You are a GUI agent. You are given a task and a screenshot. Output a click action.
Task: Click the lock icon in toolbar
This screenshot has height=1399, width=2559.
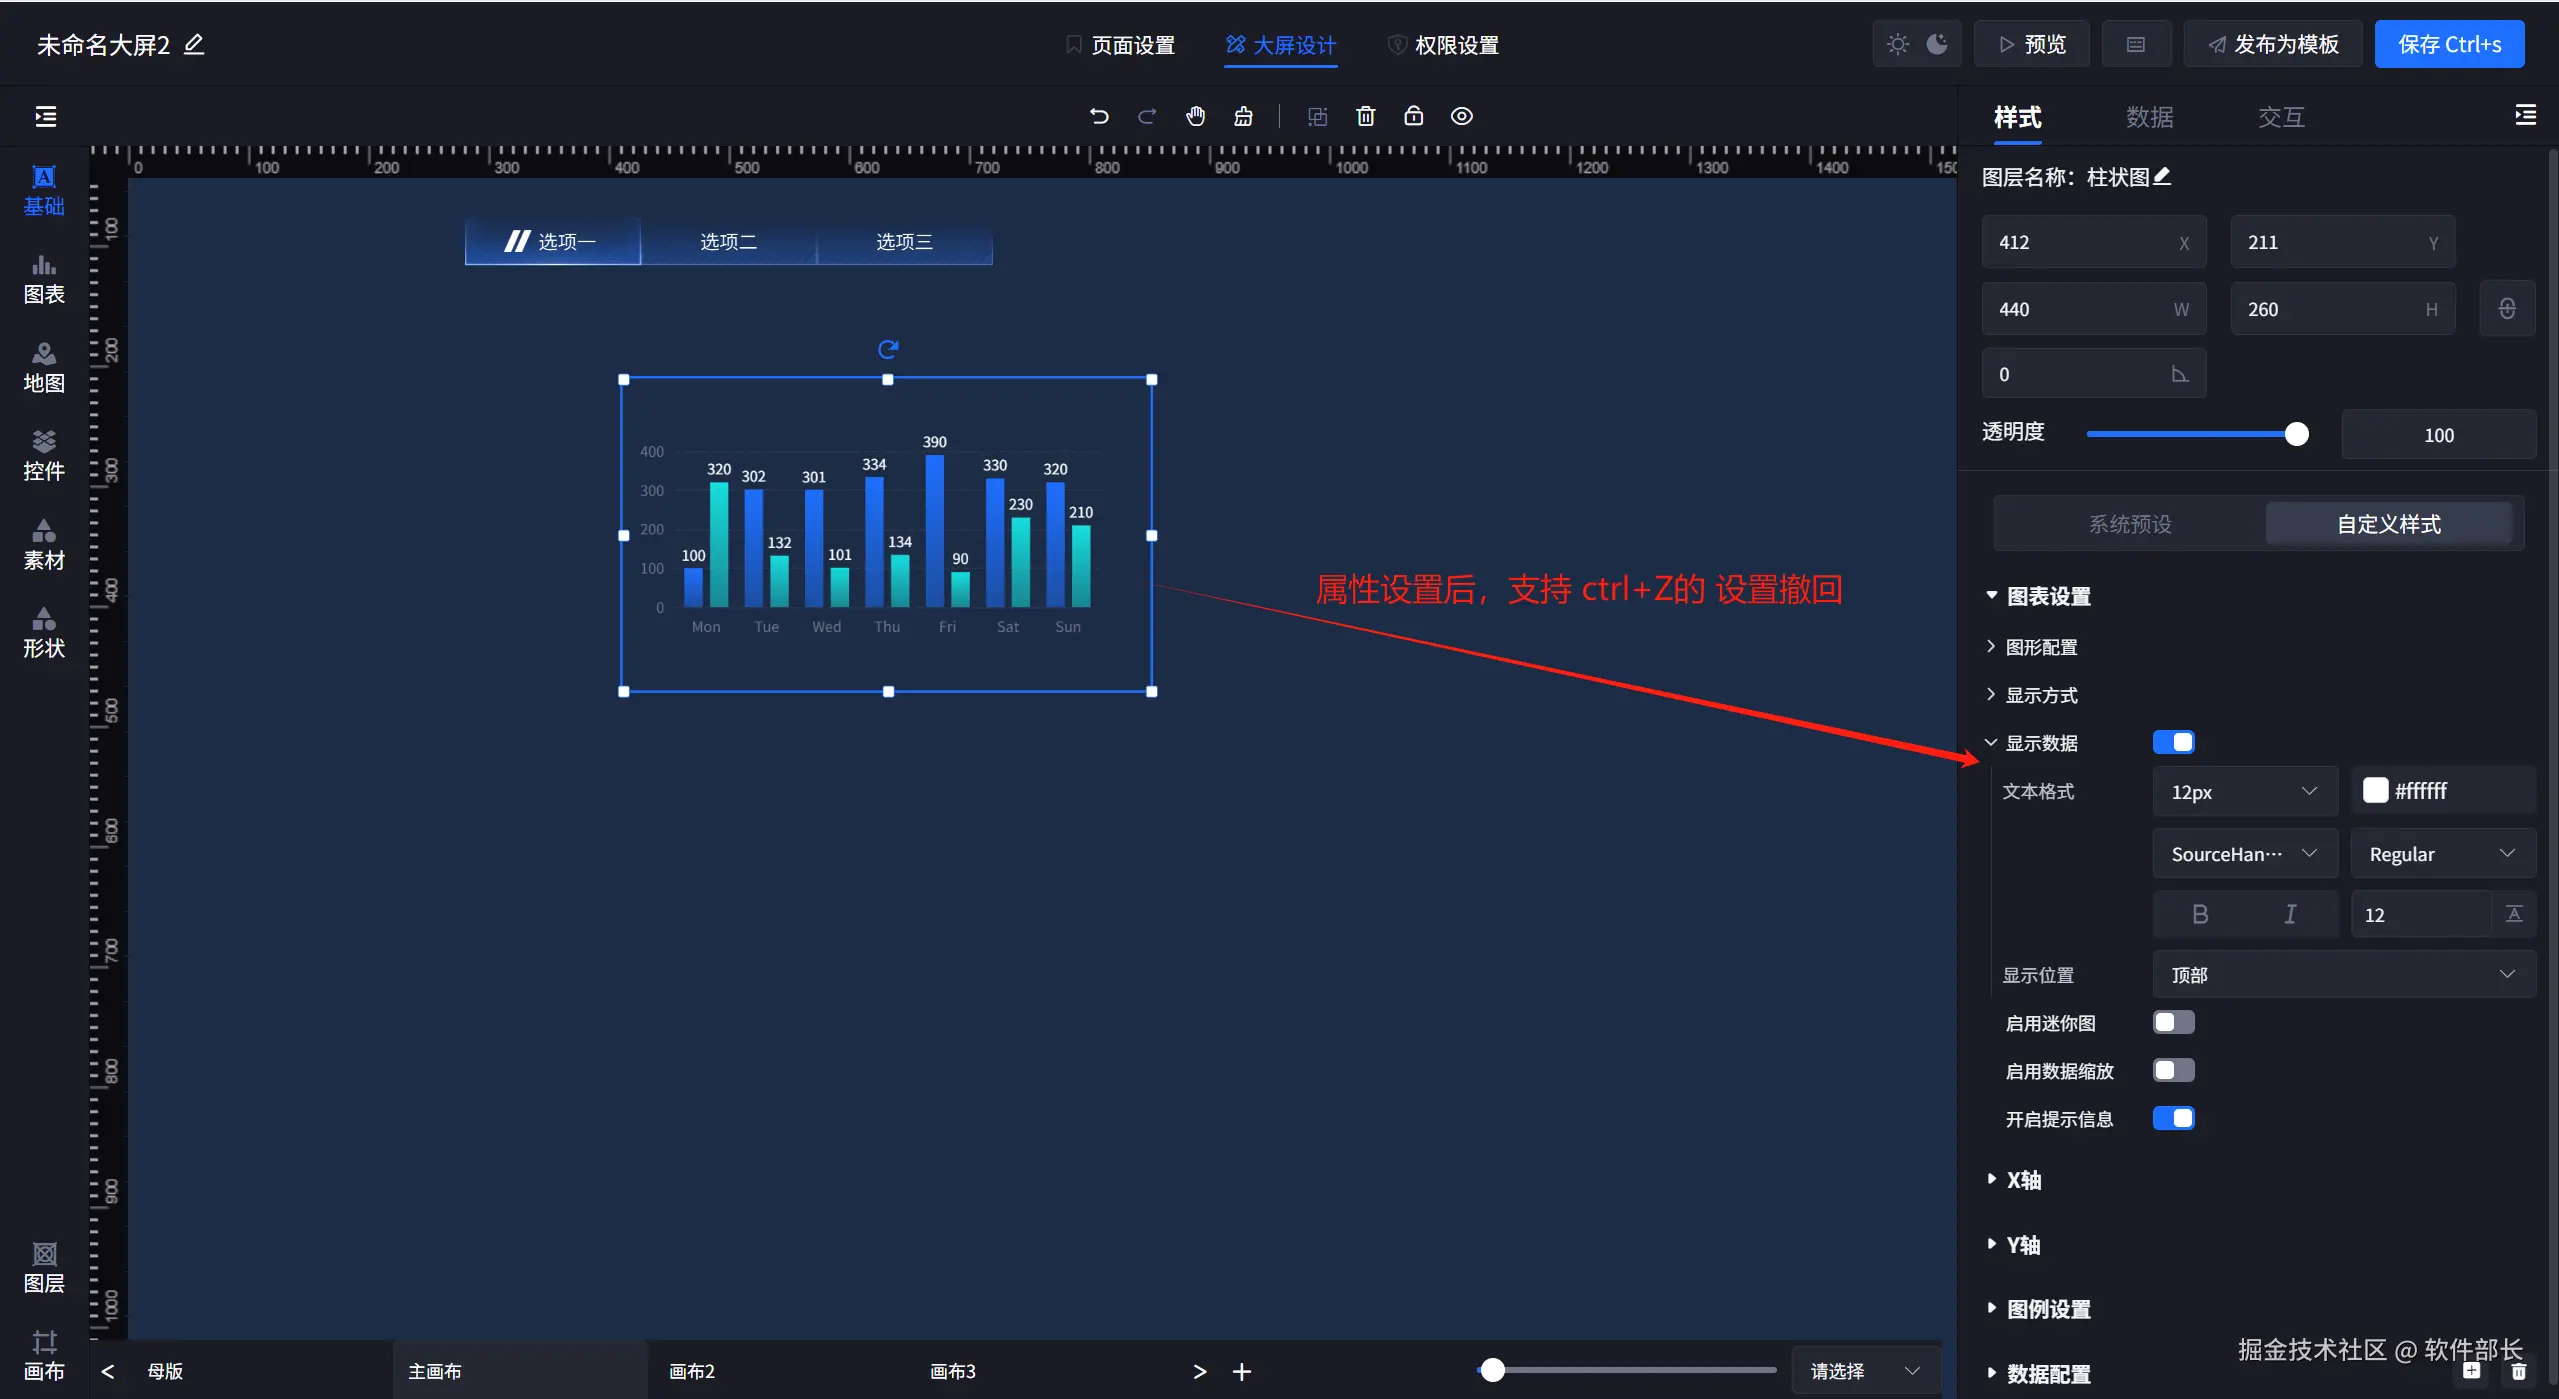click(1413, 116)
